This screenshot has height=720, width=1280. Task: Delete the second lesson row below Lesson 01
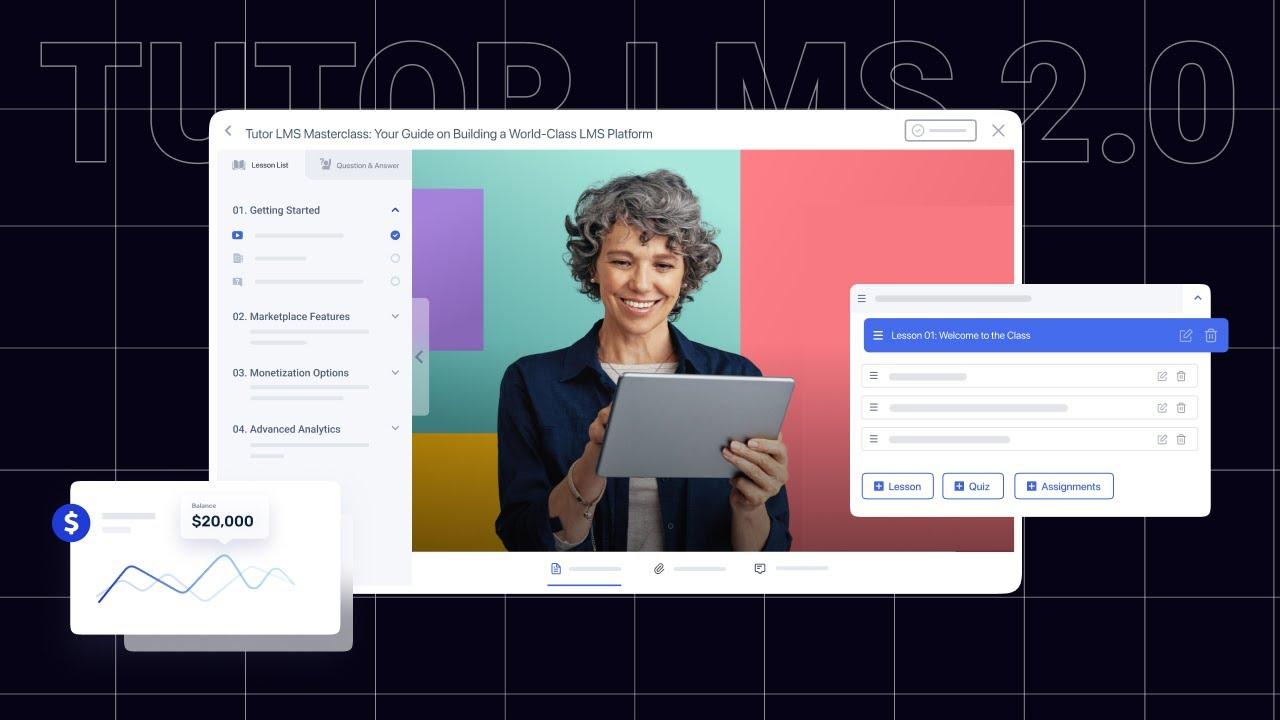(x=1181, y=408)
